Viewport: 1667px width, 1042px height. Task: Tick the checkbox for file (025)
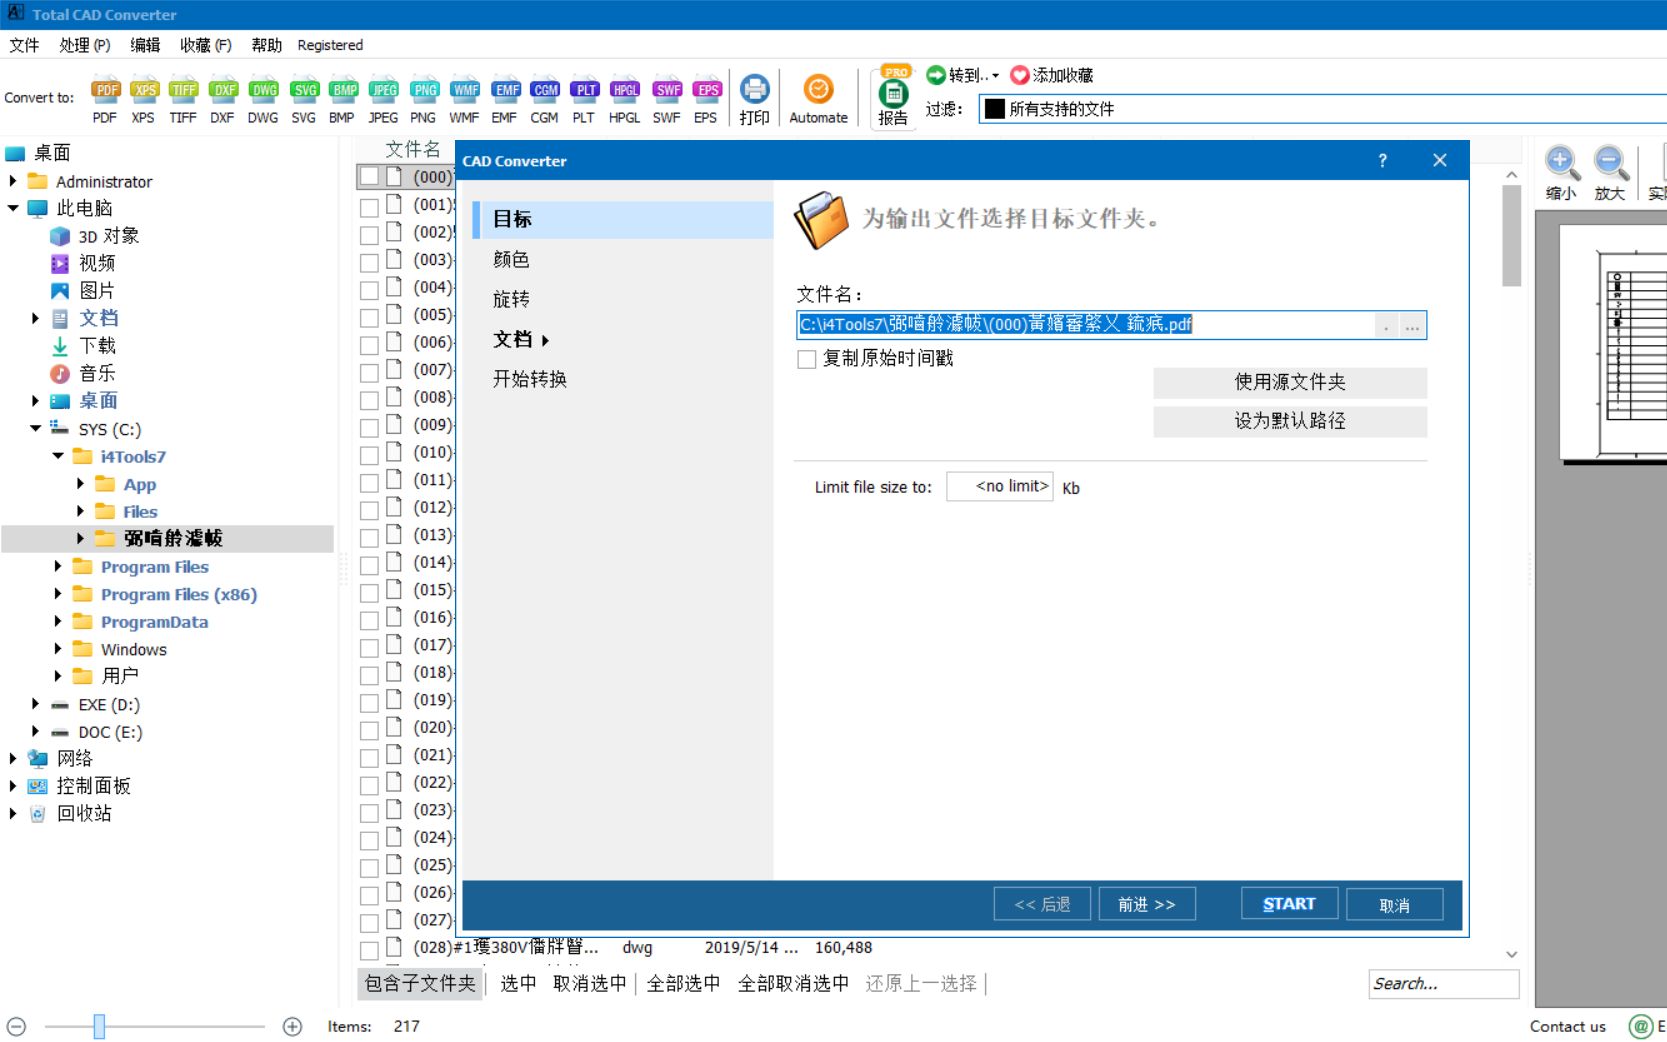point(369,867)
